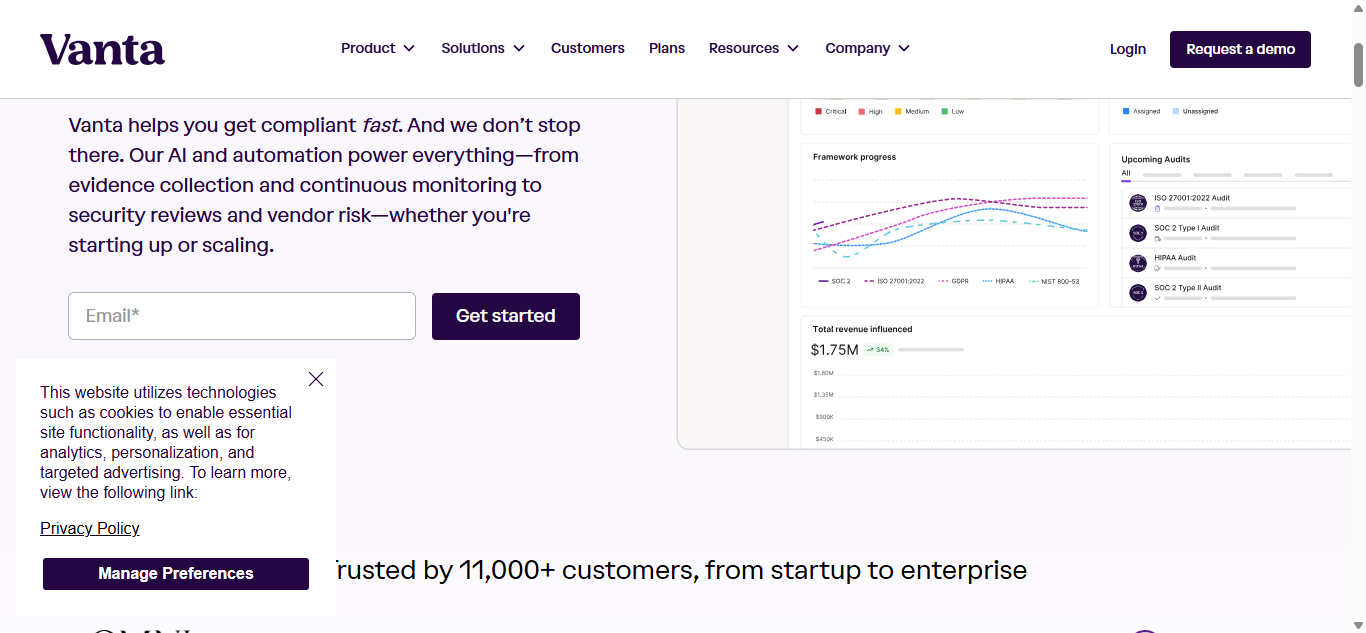Image resolution: width=1366 pixels, height=633 pixels.
Task: Click the Login link
Action: click(x=1128, y=49)
